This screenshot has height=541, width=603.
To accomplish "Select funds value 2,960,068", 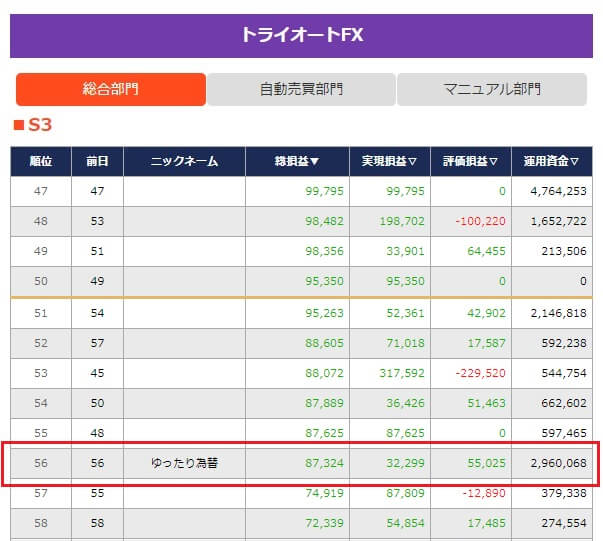I will pyautogui.click(x=558, y=463).
